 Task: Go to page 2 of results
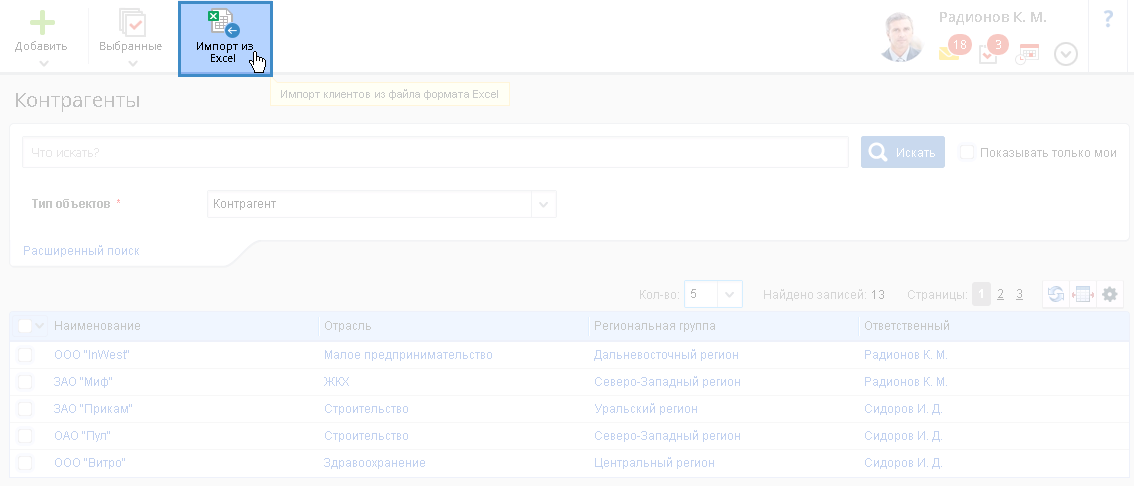tap(1000, 294)
